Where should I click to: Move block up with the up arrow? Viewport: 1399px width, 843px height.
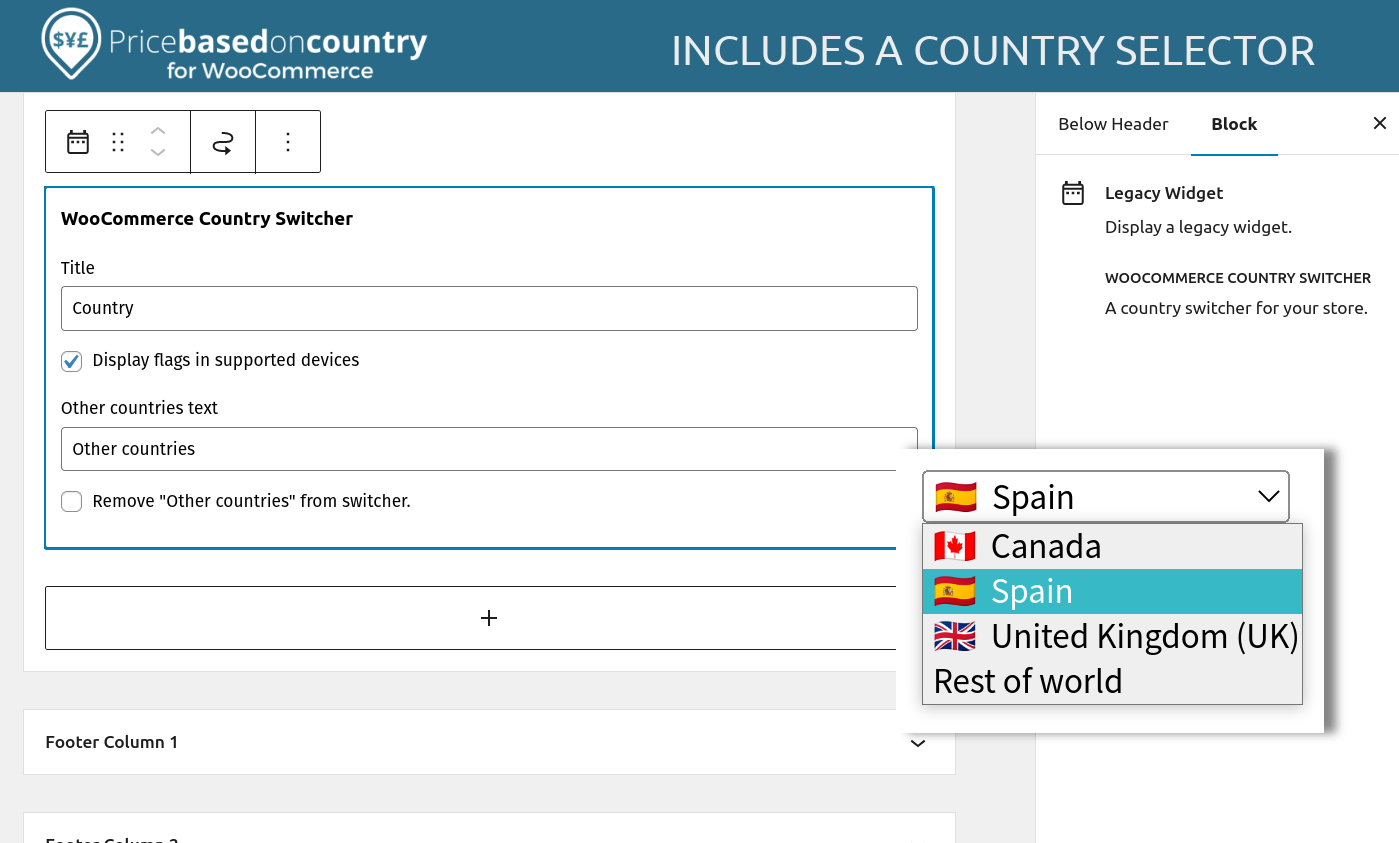158,131
